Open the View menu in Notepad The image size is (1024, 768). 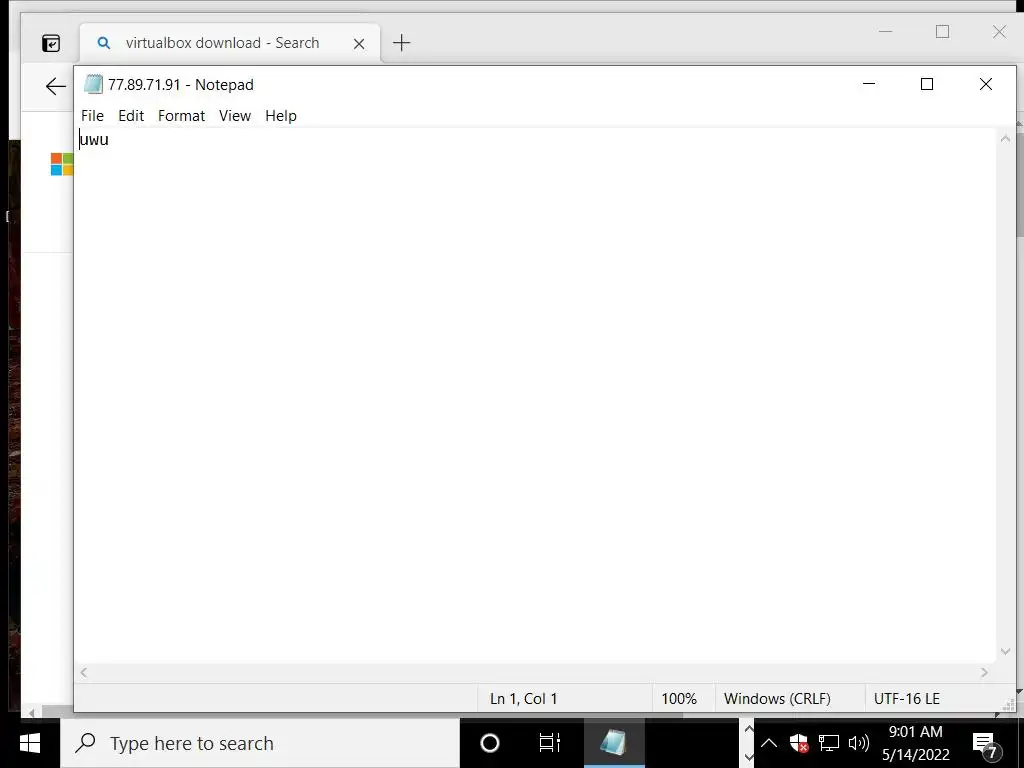point(234,116)
